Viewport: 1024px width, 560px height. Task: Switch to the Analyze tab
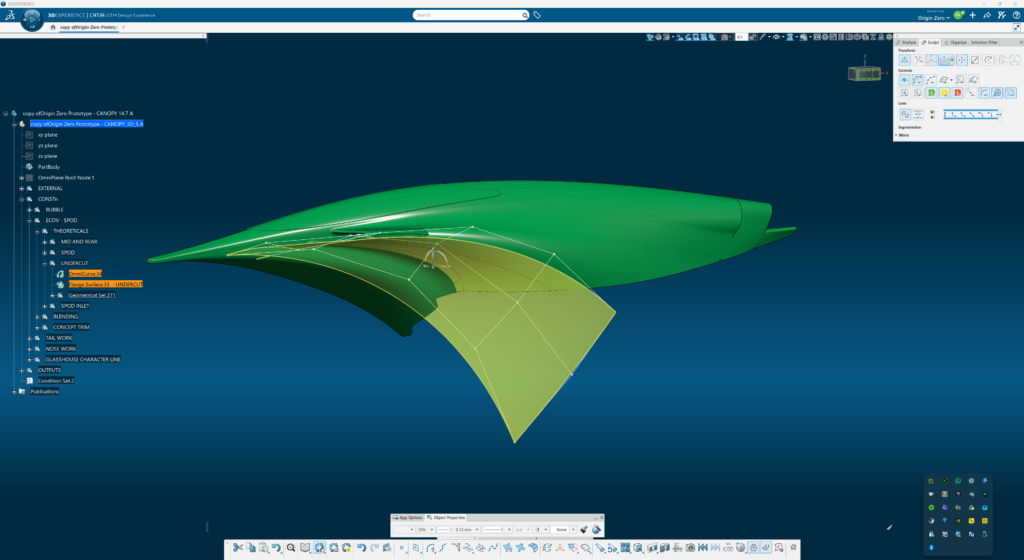pyautogui.click(x=906, y=42)
